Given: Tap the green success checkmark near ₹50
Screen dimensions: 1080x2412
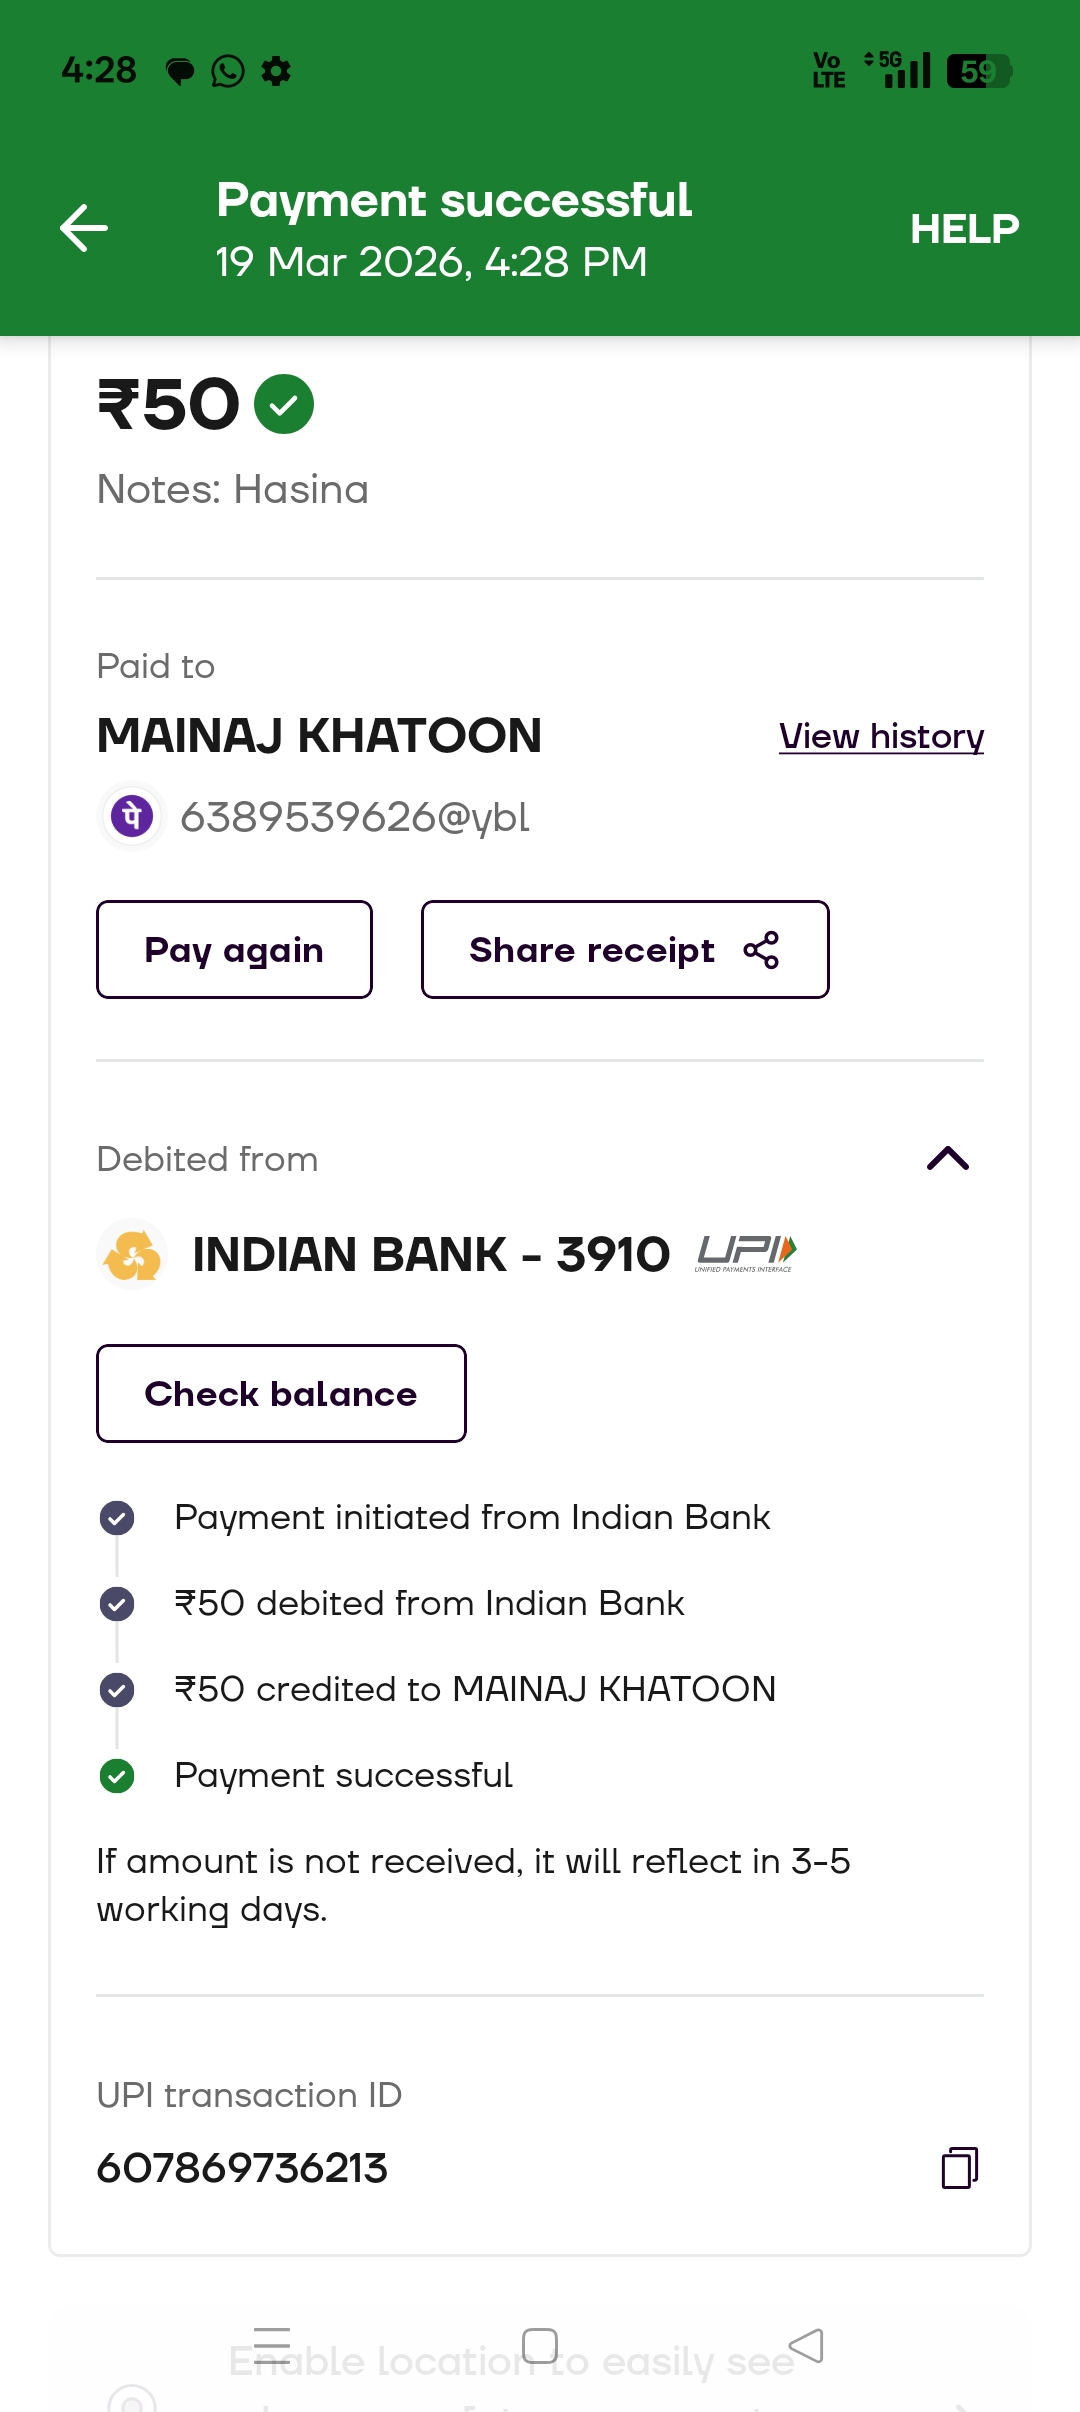Looking at the screenshot, I should [284, 404].
